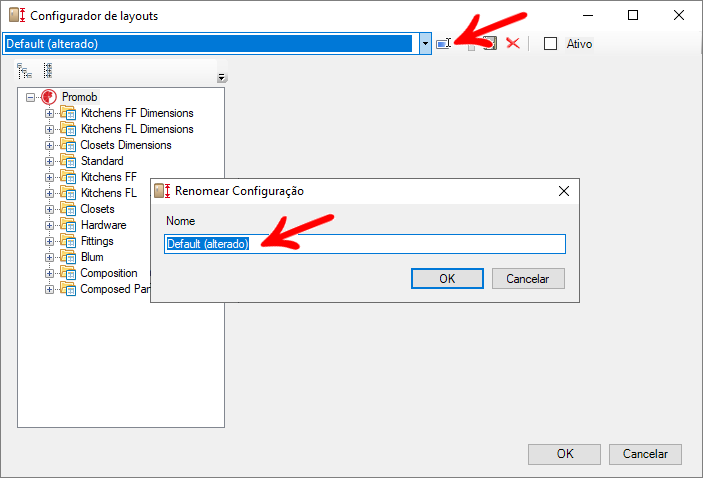Confirm rename with the dialog OK button

coord(447,279)
